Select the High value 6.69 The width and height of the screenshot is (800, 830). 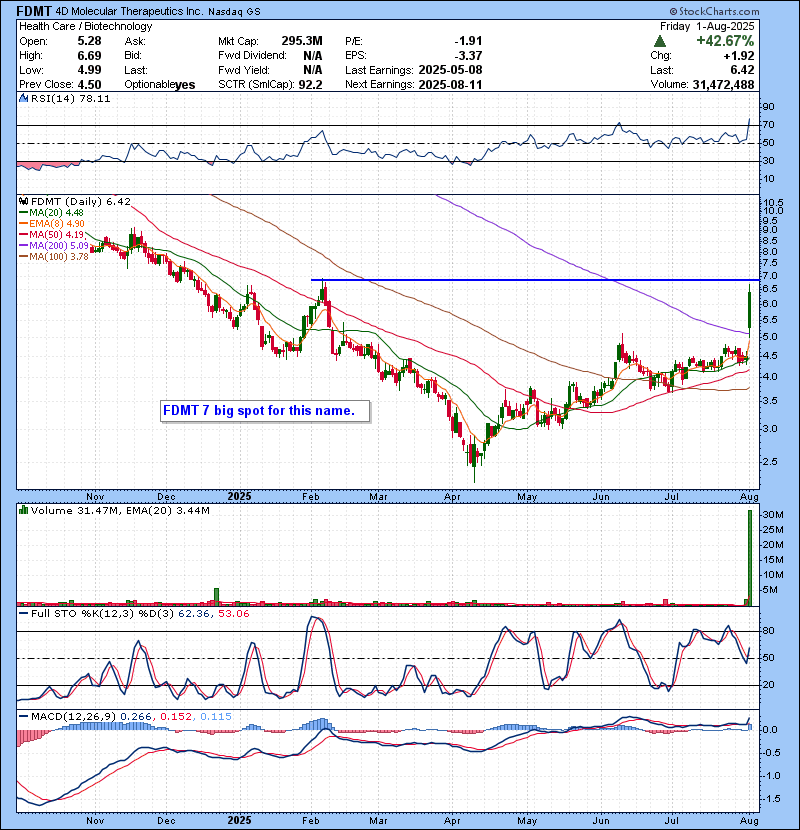point(89,55)
